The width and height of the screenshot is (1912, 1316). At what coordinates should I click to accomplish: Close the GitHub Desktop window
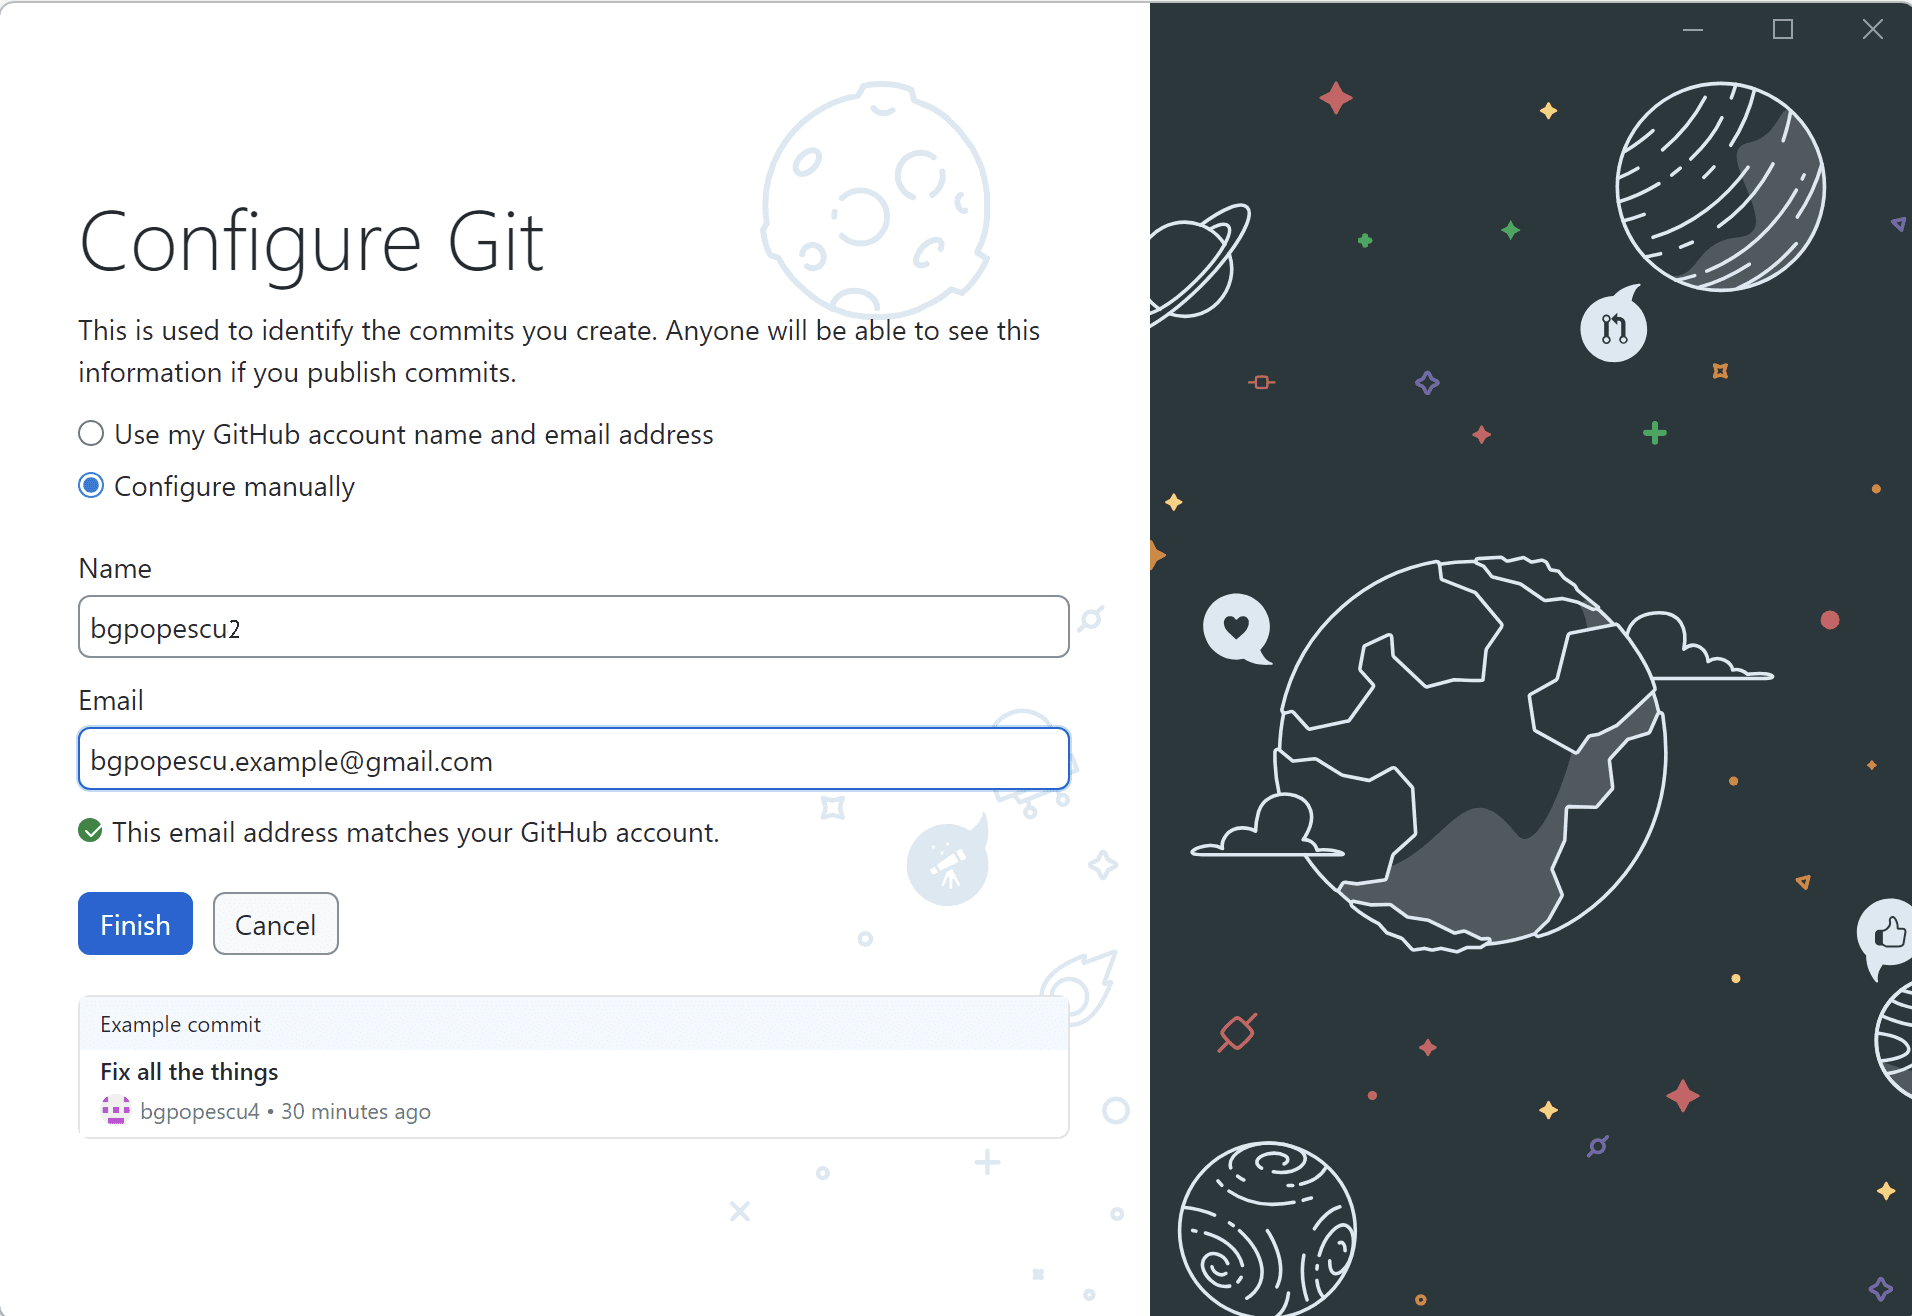click(1872, 30)
